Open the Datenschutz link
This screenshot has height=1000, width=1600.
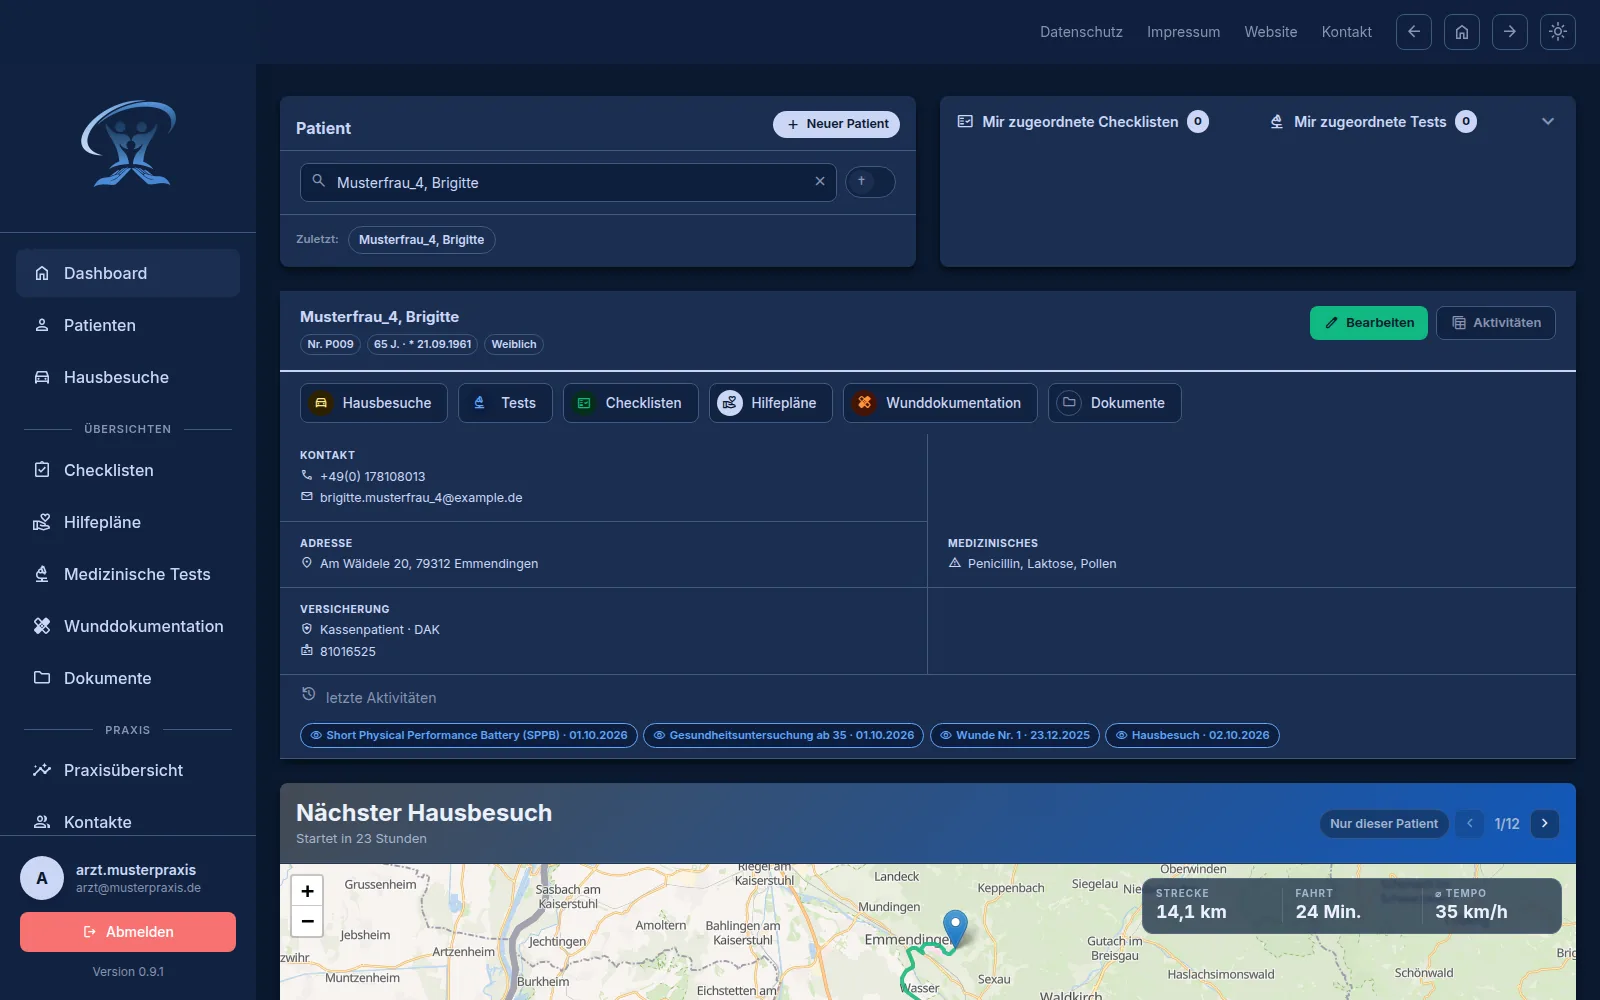(1081, 32)
